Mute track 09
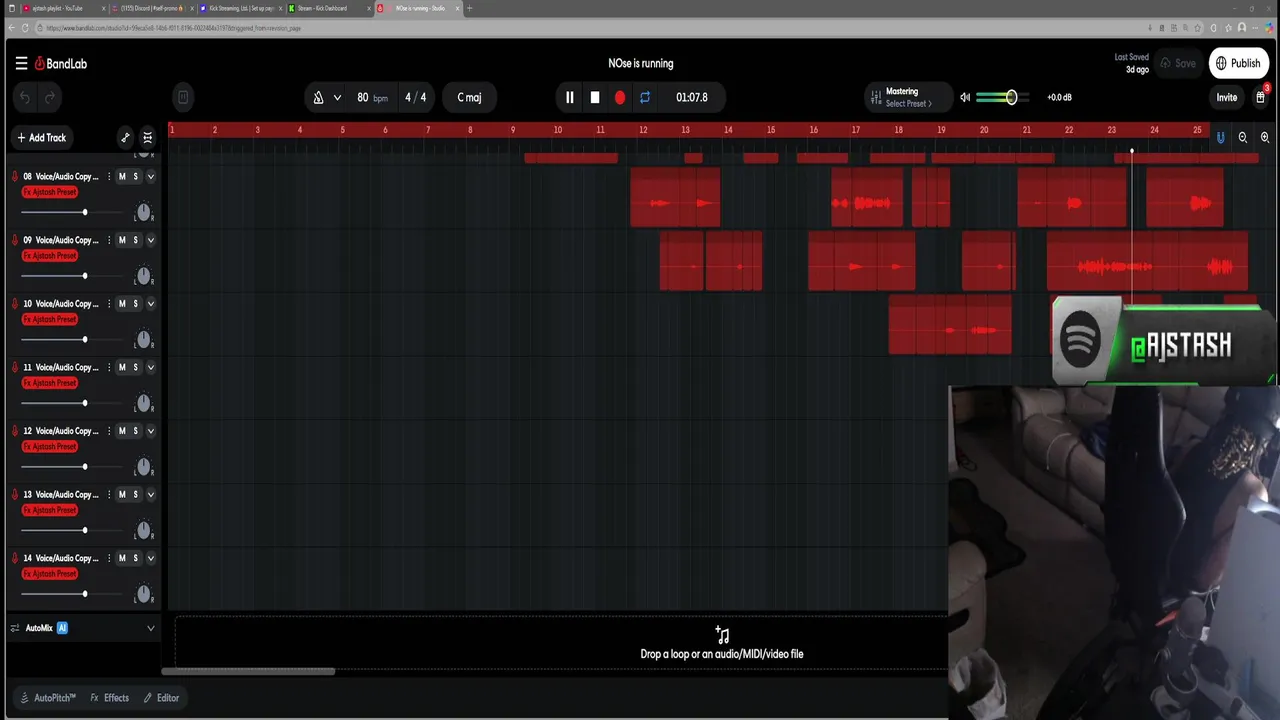The height and width of the screenshot is (720, 1280). point(122,240)
